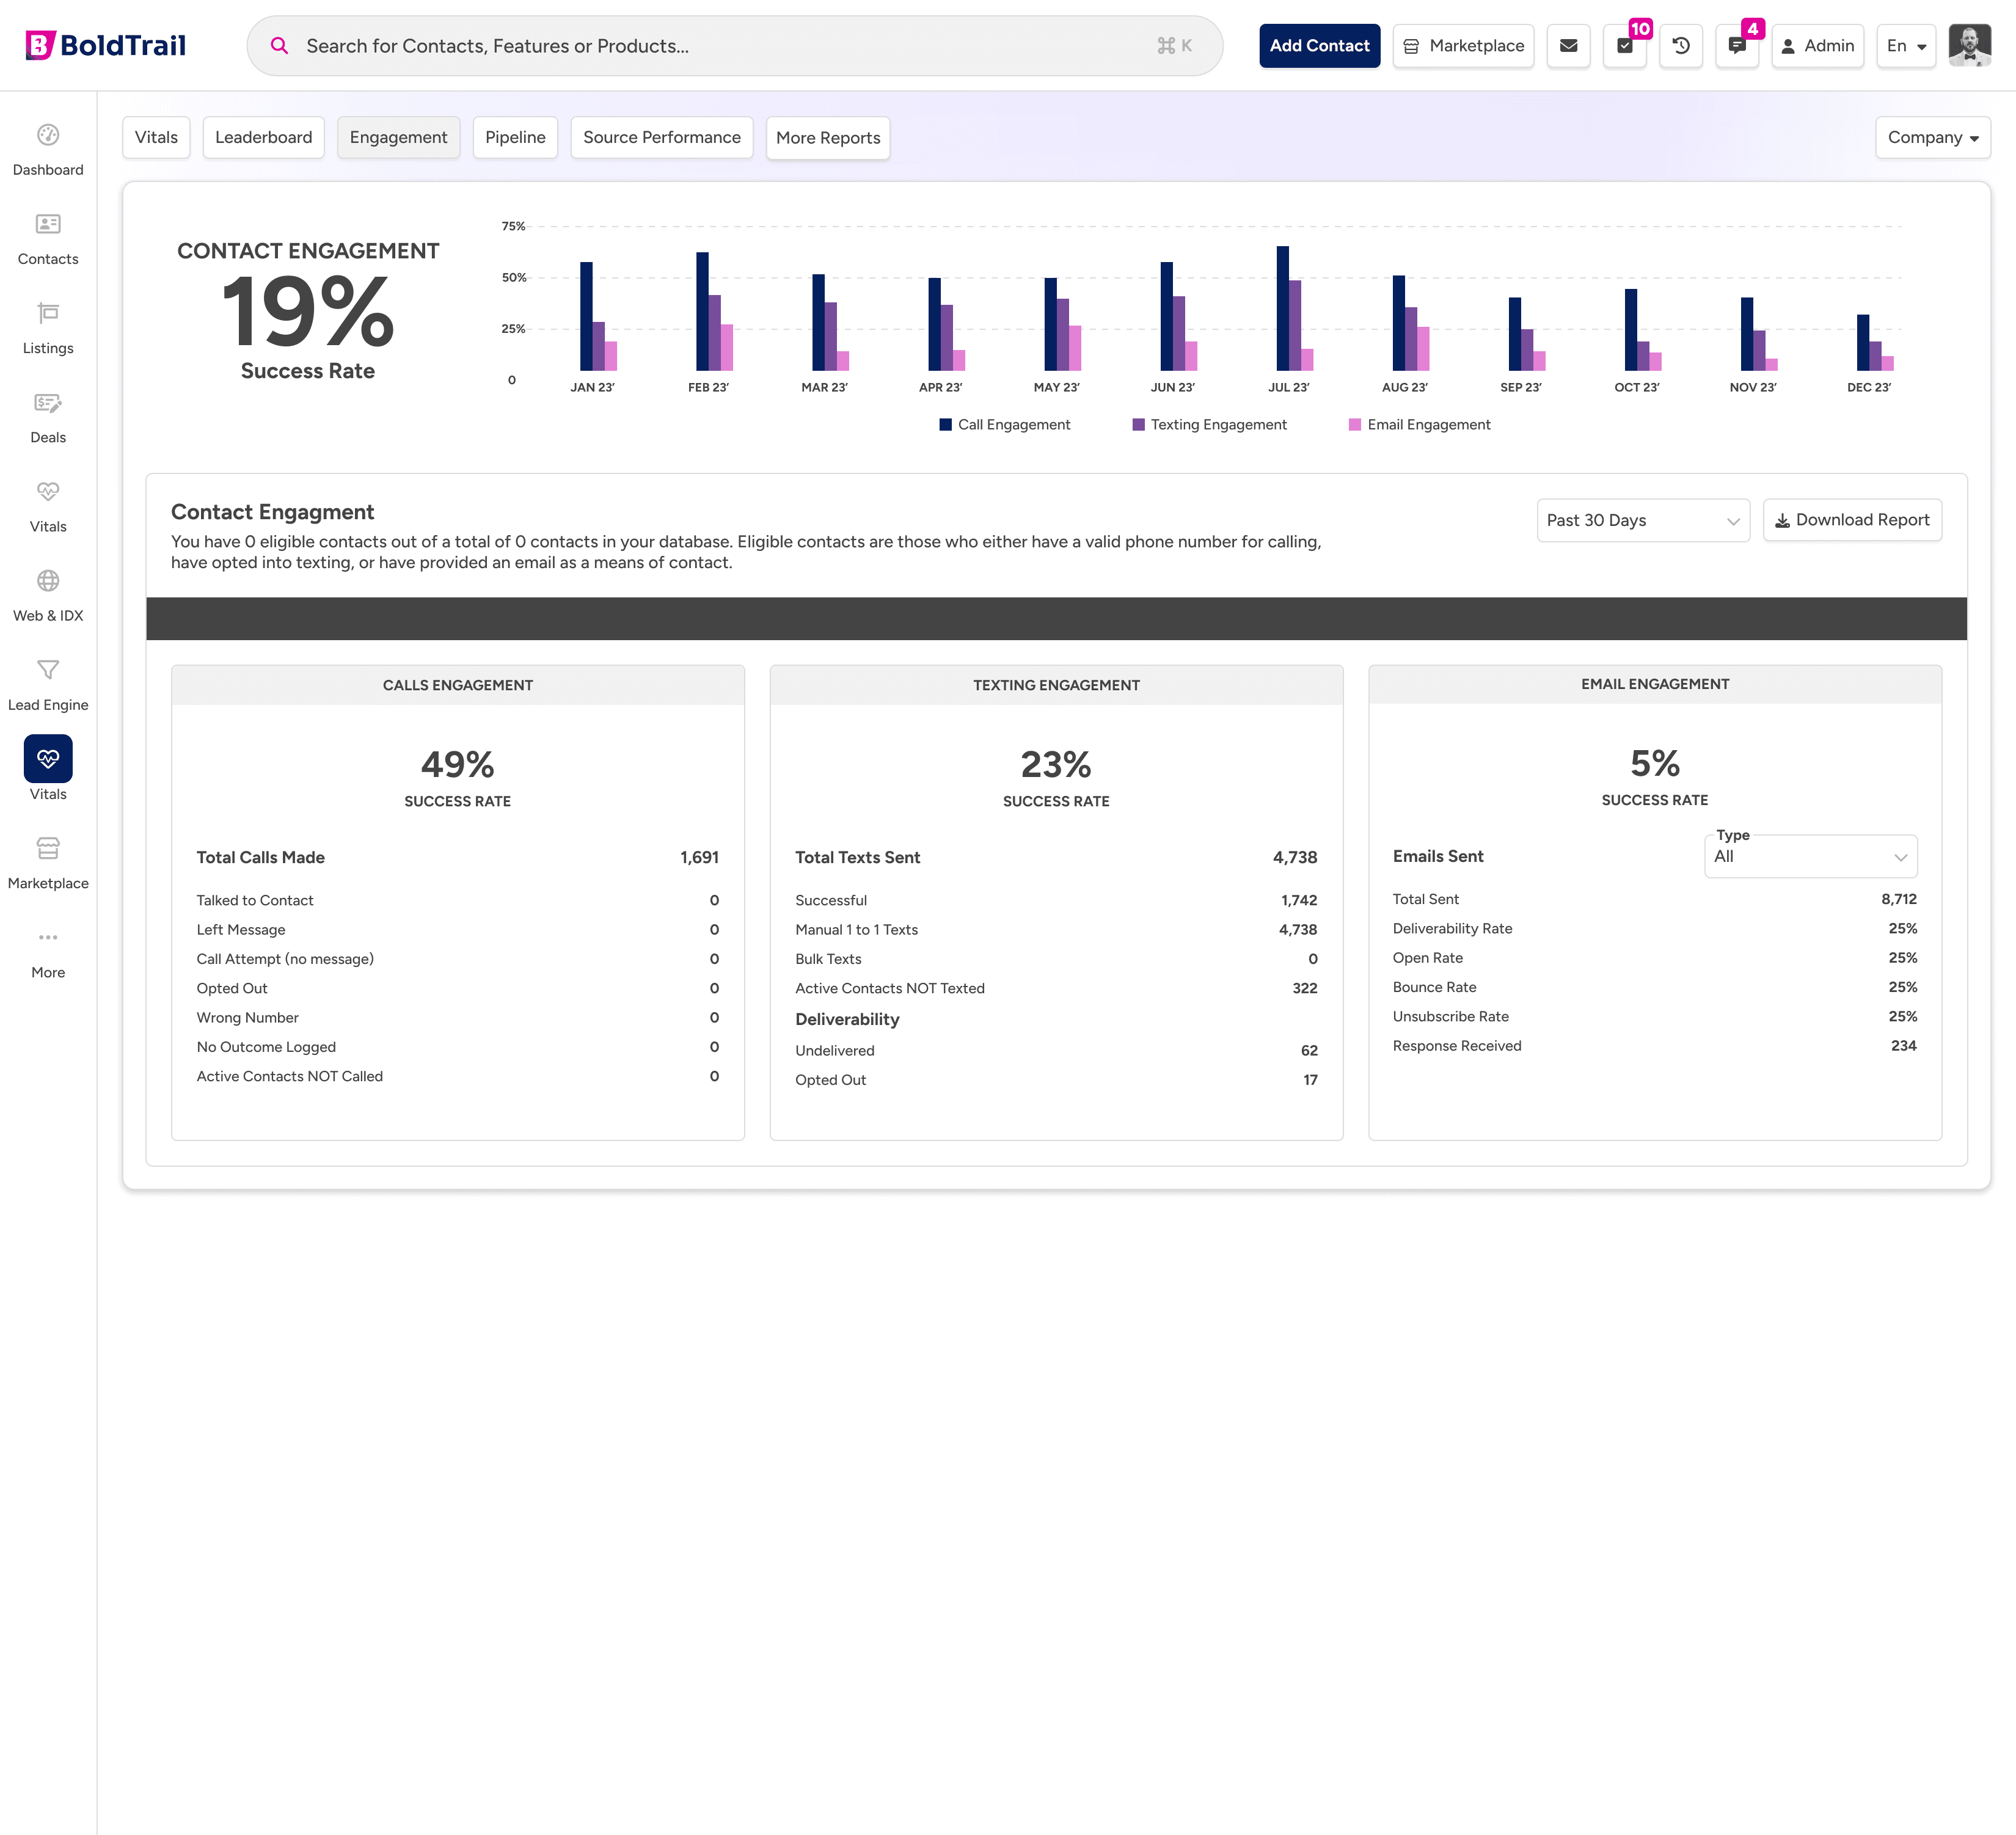Click the Marketplace store icon in header

pyautogui.click(x=1411, y=46)
